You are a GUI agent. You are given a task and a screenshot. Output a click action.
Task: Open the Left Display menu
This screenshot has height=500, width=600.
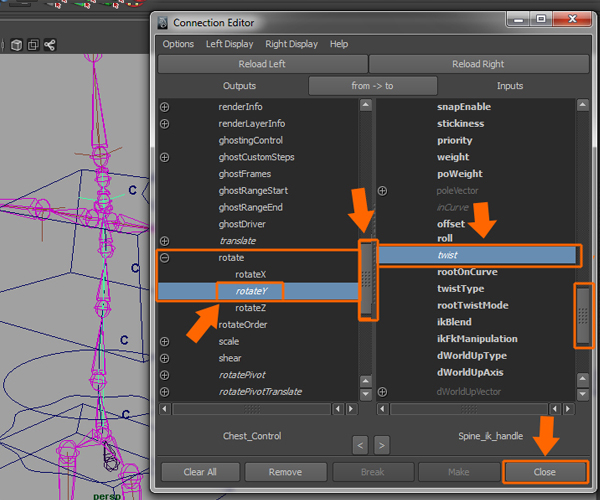230,44
